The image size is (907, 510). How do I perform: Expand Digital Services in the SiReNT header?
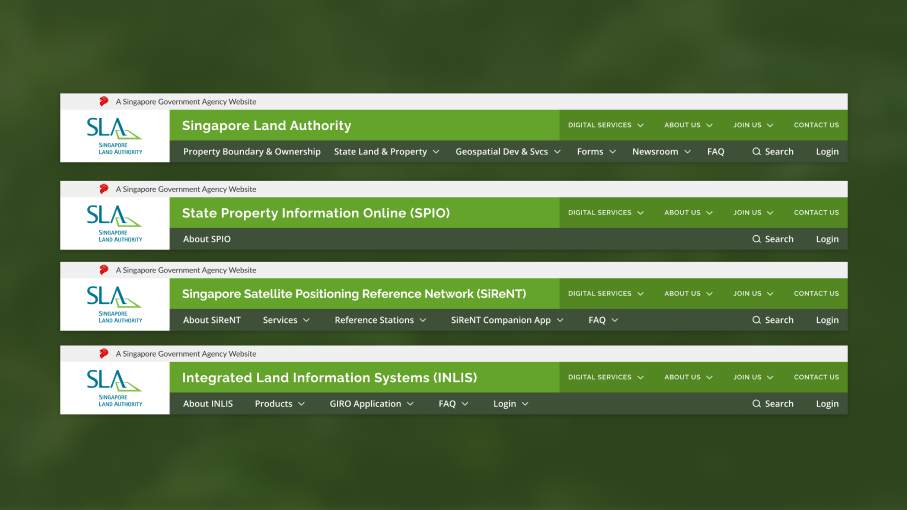pyautogui.click(x=606, y=294)
